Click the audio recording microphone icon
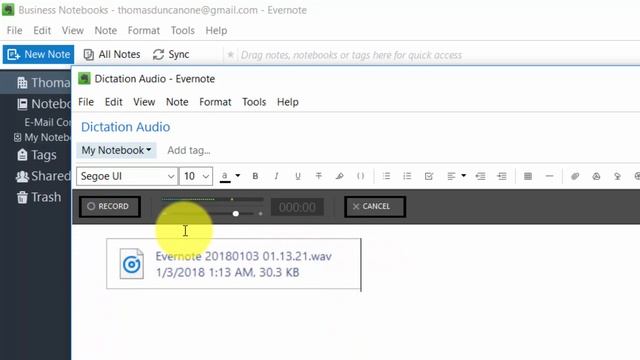The image size is (640, 360). click(x=617, y=176)
